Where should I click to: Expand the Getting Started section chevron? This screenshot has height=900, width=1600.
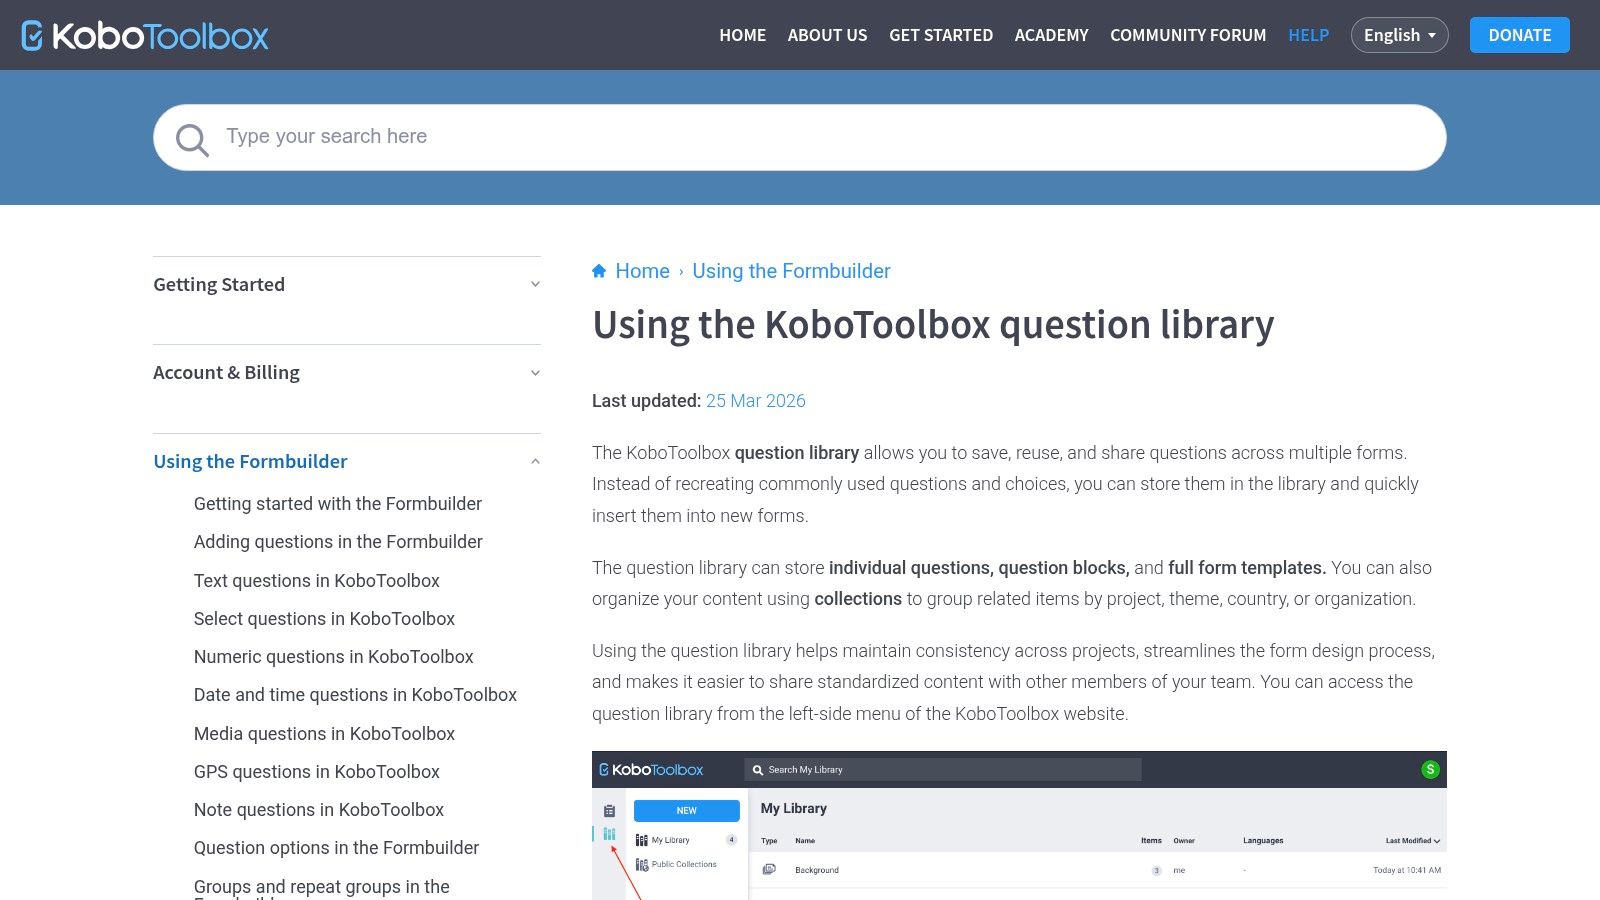[535, 285]
